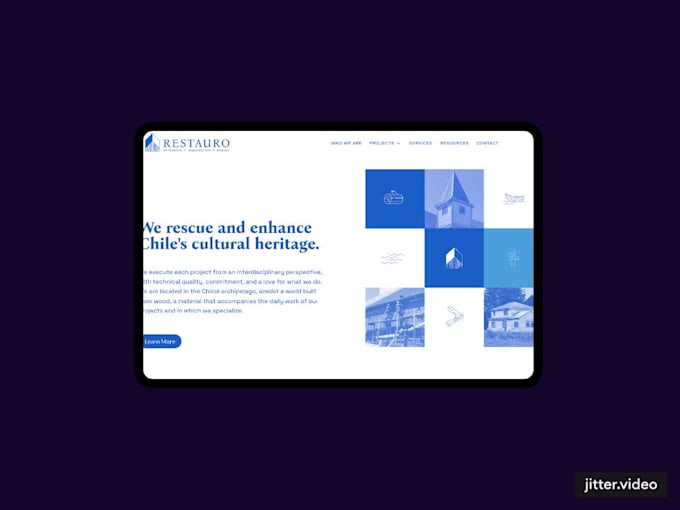Go to the Contact page
This screenshot has height=510, width=680.
tap(487, 143)
